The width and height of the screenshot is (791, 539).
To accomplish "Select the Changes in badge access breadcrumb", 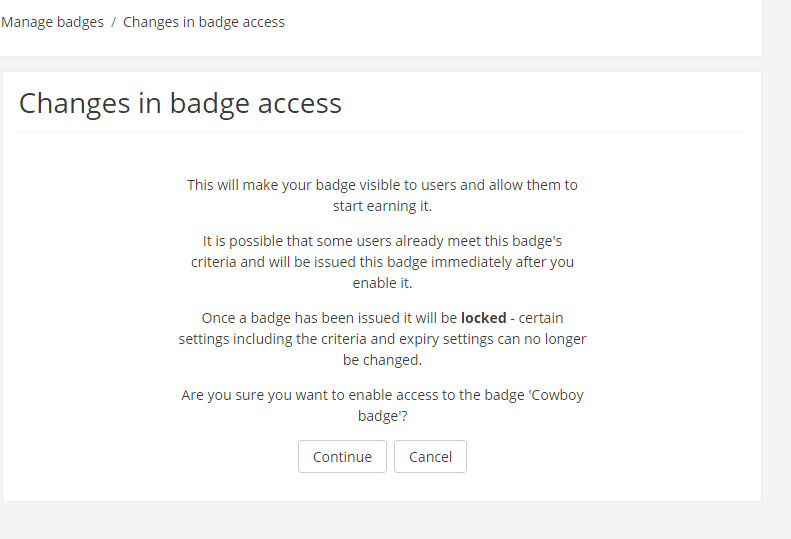I will point(204,22).
